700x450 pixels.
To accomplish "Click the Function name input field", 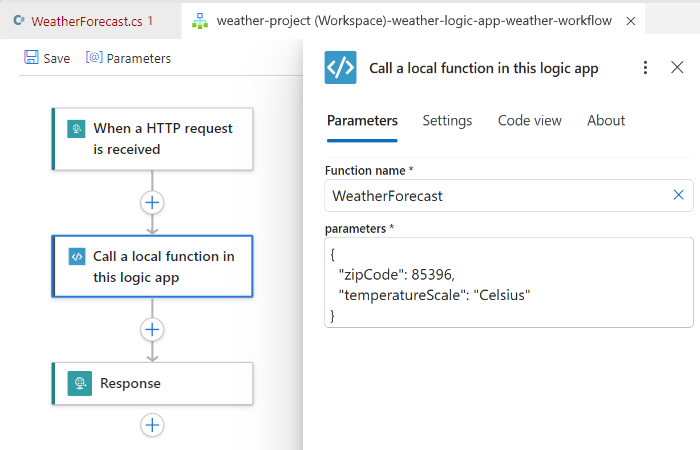I will [x=495, y=196].
